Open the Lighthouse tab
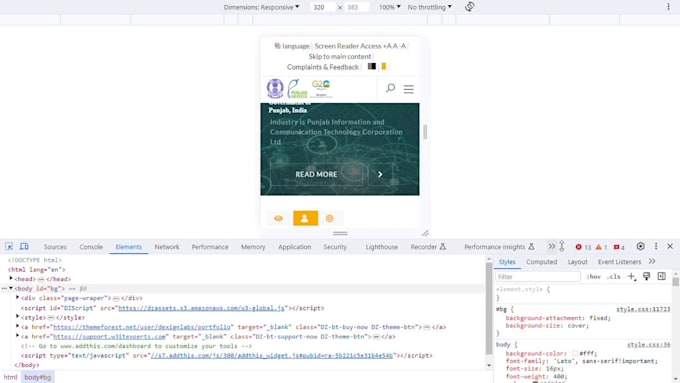Screen dimensions: 680x383 tap(381, 247)
